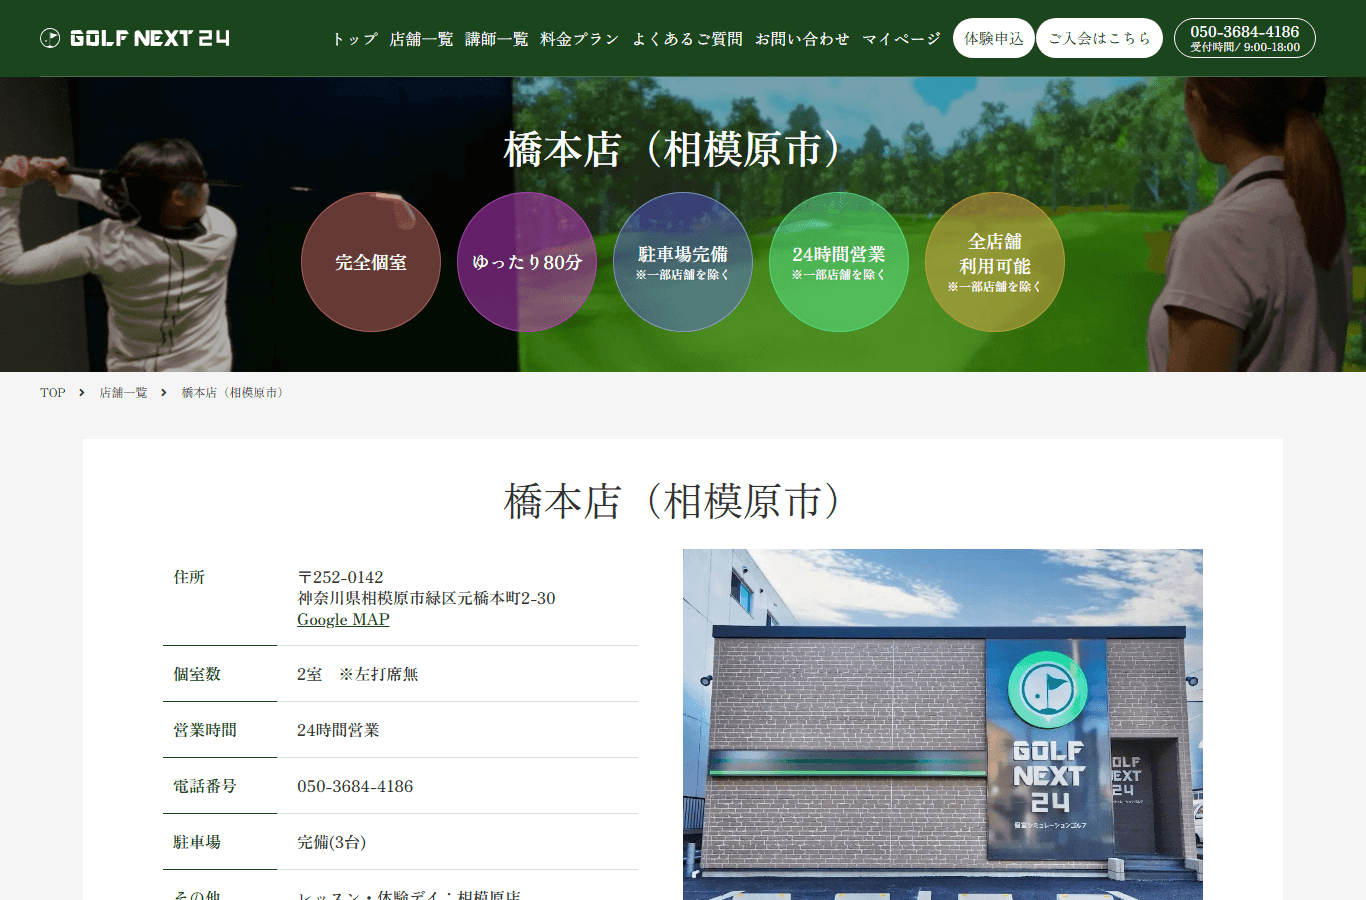Select the 完全個室 circle badge

pyautogui.click(x=371, y=262)
